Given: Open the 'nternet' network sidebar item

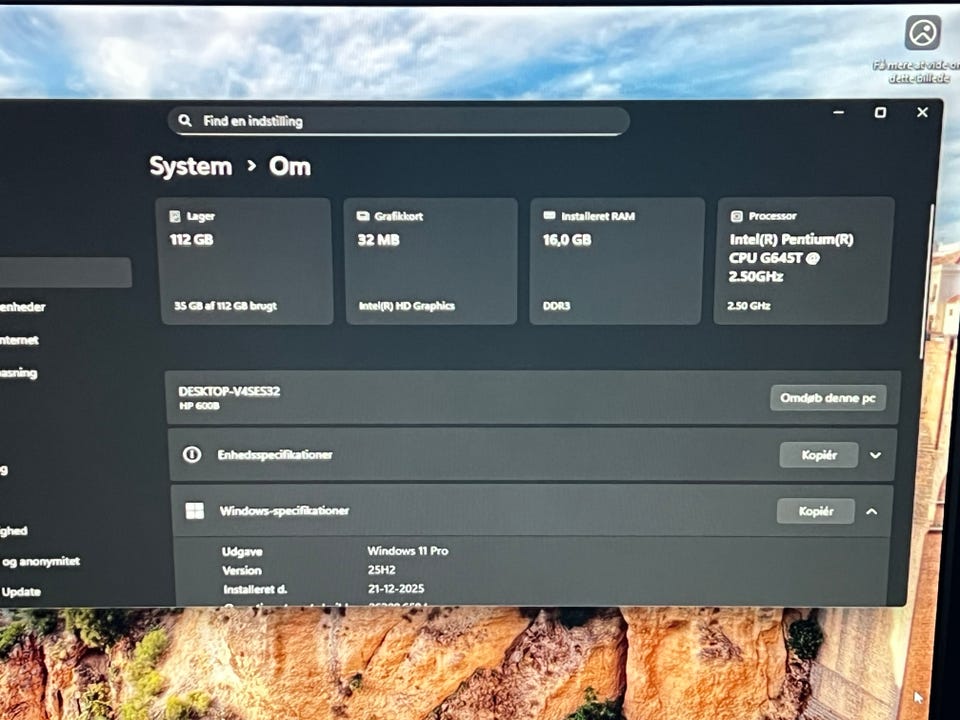Looking at the screenshot, I should (19, 340).
